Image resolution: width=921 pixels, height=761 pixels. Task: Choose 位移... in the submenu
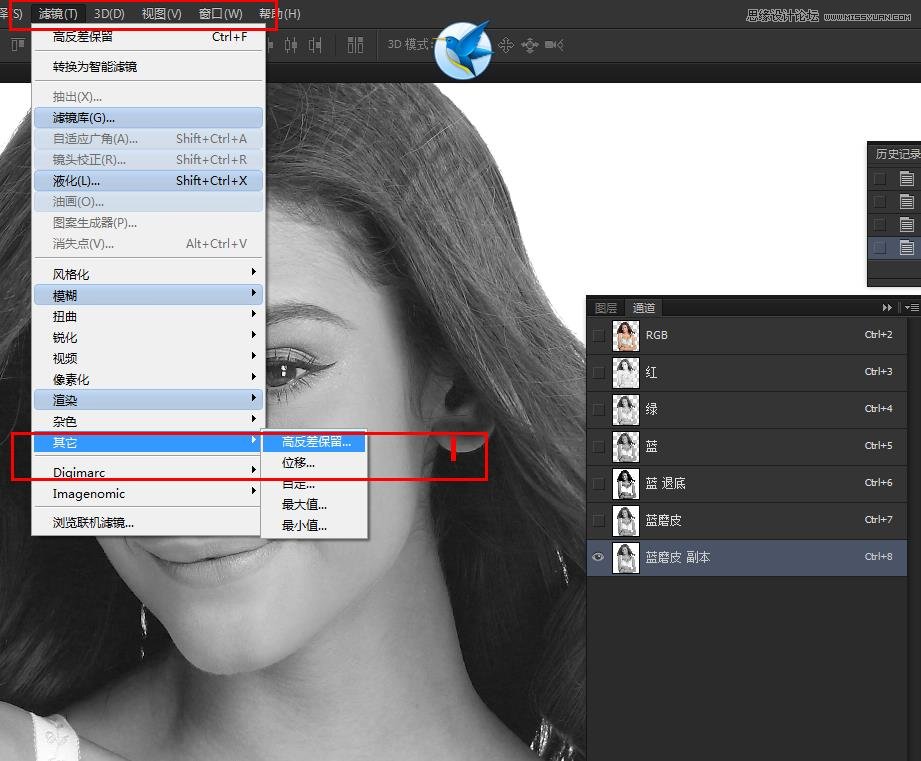[314, 463]
